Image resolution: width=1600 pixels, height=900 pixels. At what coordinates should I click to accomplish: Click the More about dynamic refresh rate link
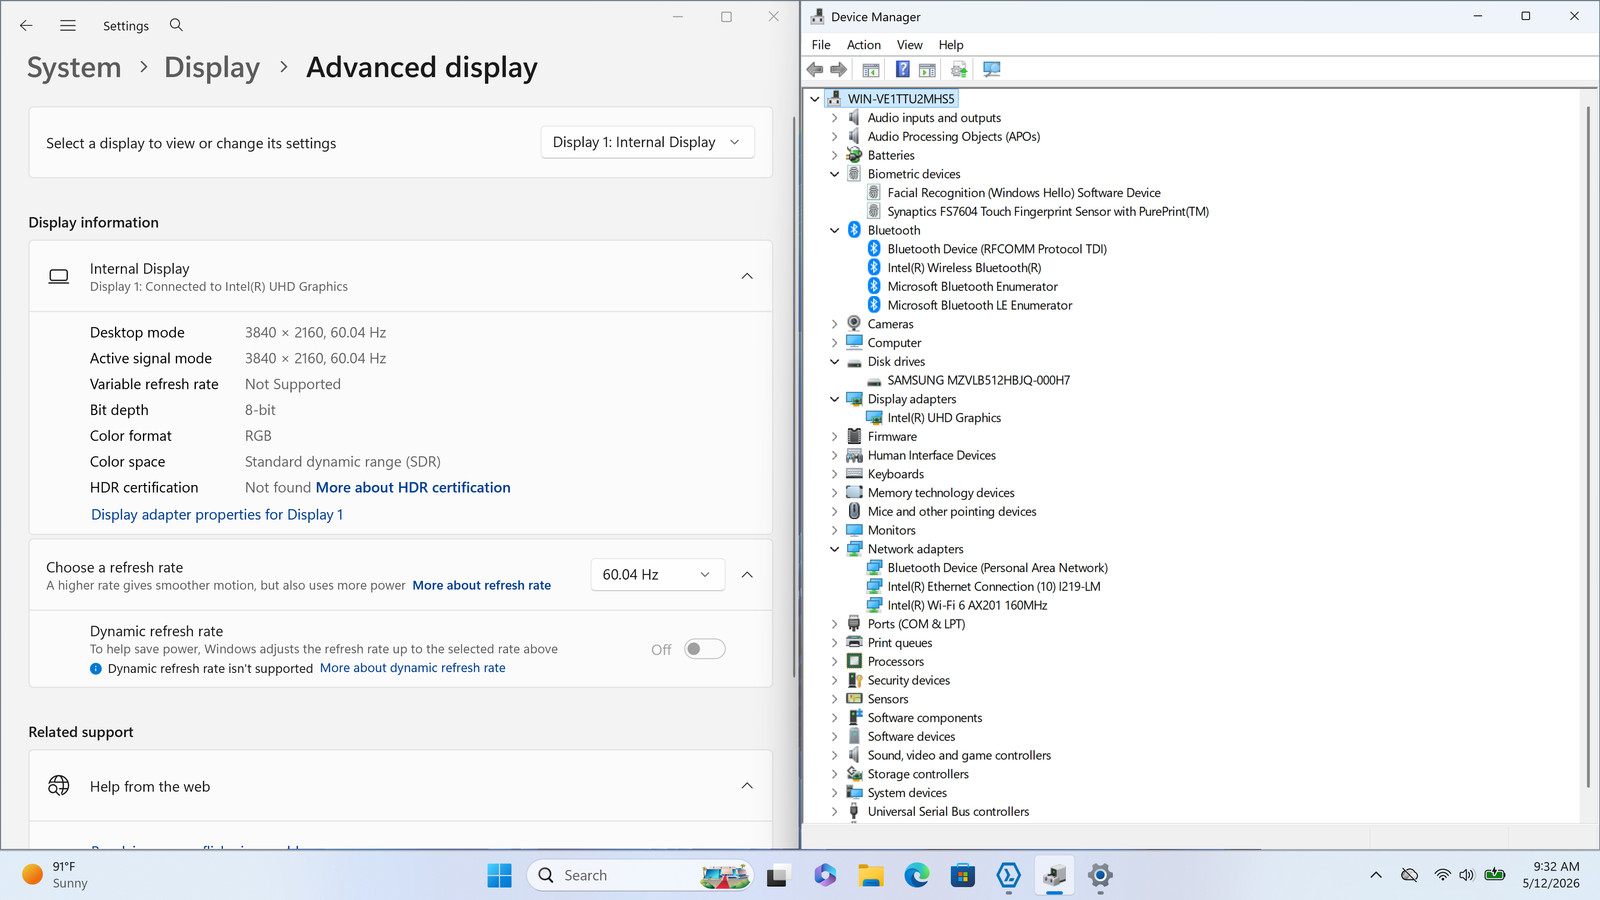click(413, 668)
